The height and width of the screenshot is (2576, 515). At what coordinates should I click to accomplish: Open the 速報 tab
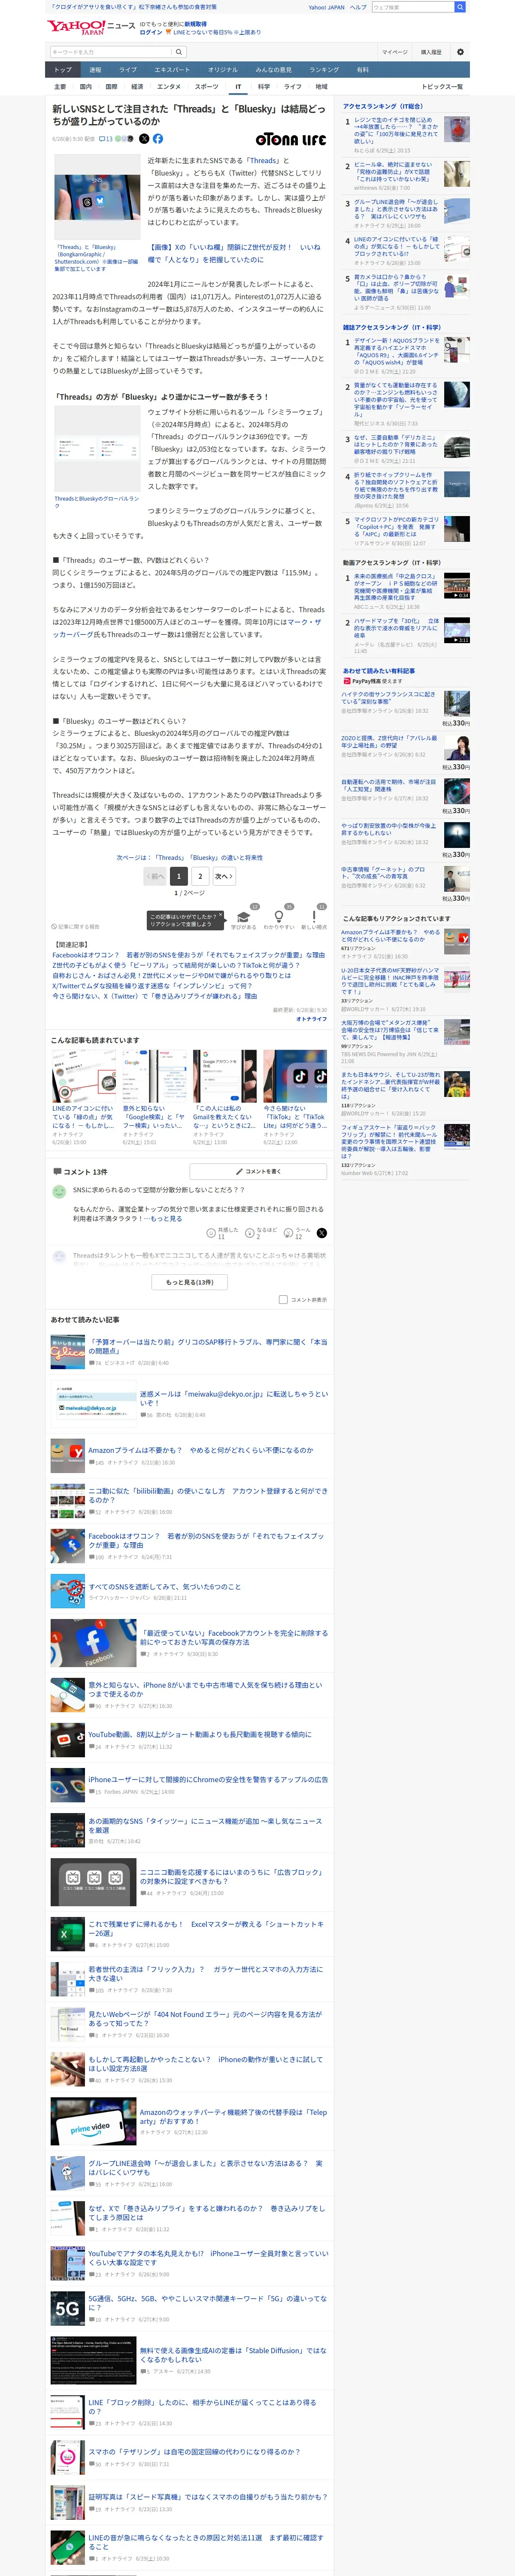(x=95, y=70)
